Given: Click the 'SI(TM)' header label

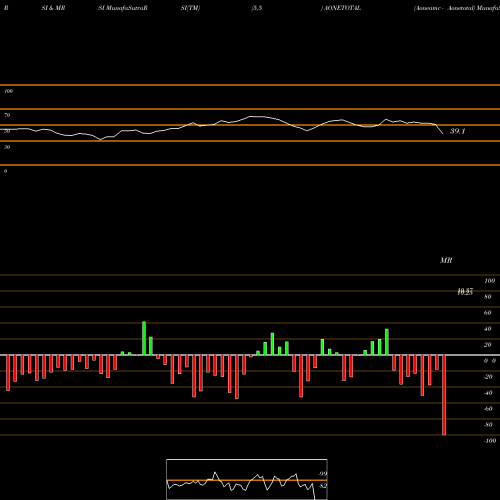Looking at the screenshot, I should click(190, 8).
